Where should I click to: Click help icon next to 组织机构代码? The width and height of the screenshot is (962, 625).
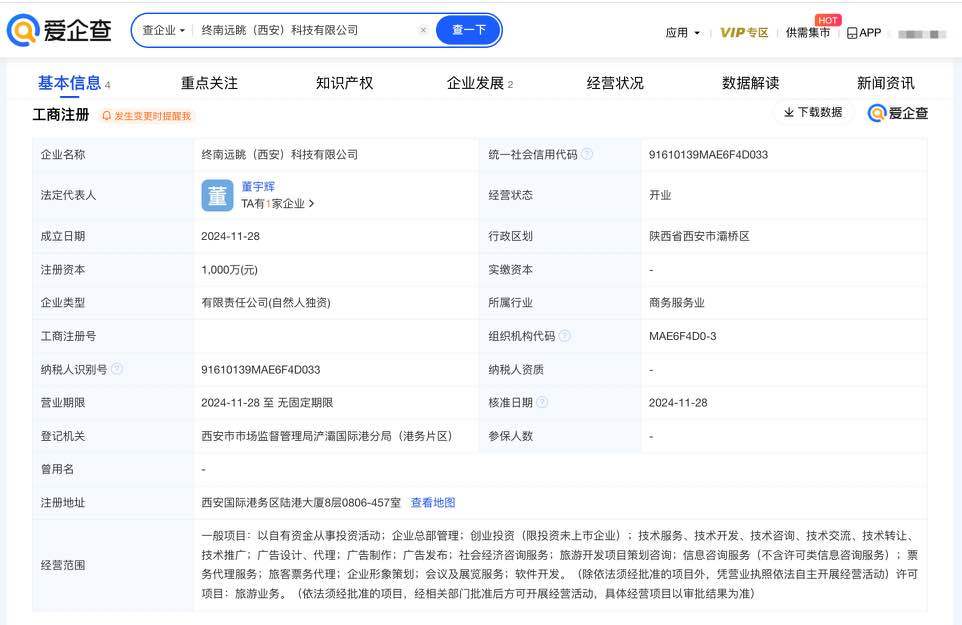tap(565, 336)
